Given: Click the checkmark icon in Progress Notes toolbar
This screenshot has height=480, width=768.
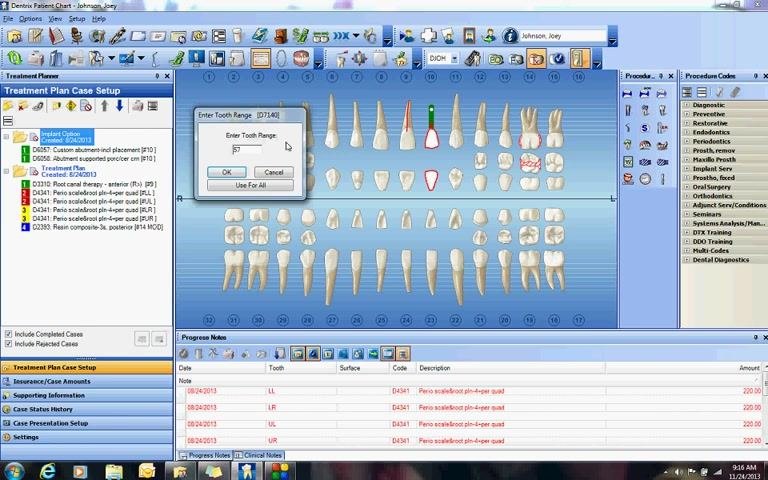Looking at the screenshot, I should tap(184, 353).
